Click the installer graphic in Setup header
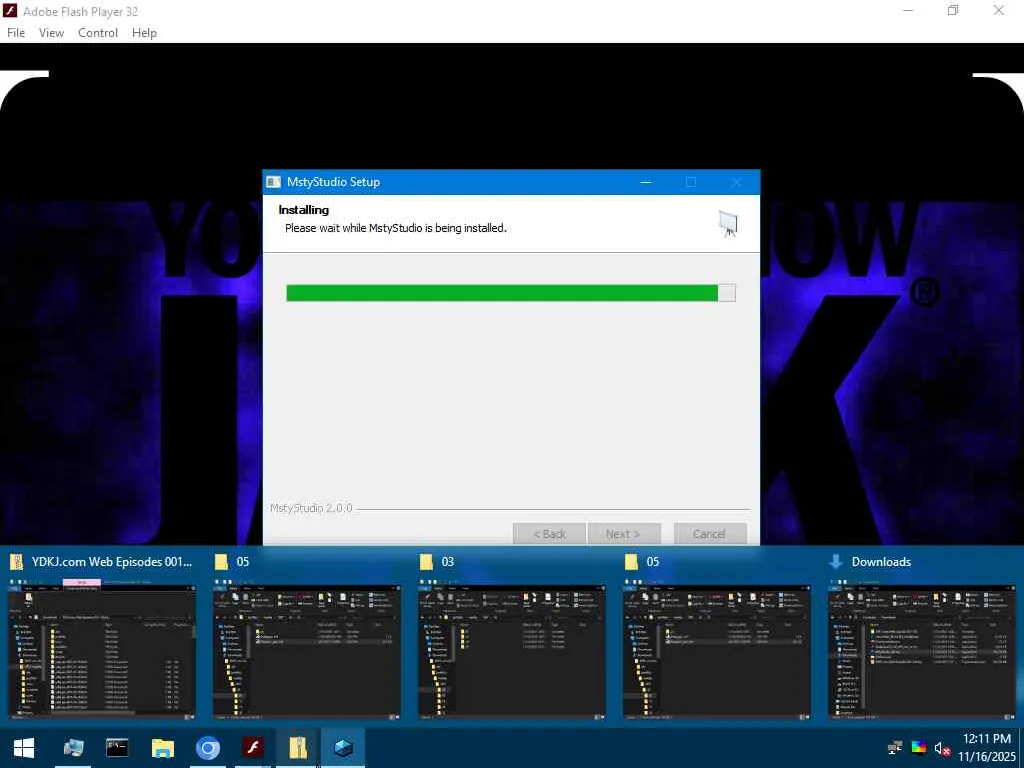This screenshot has width=1024, height=768. click(x=728, y=223)
